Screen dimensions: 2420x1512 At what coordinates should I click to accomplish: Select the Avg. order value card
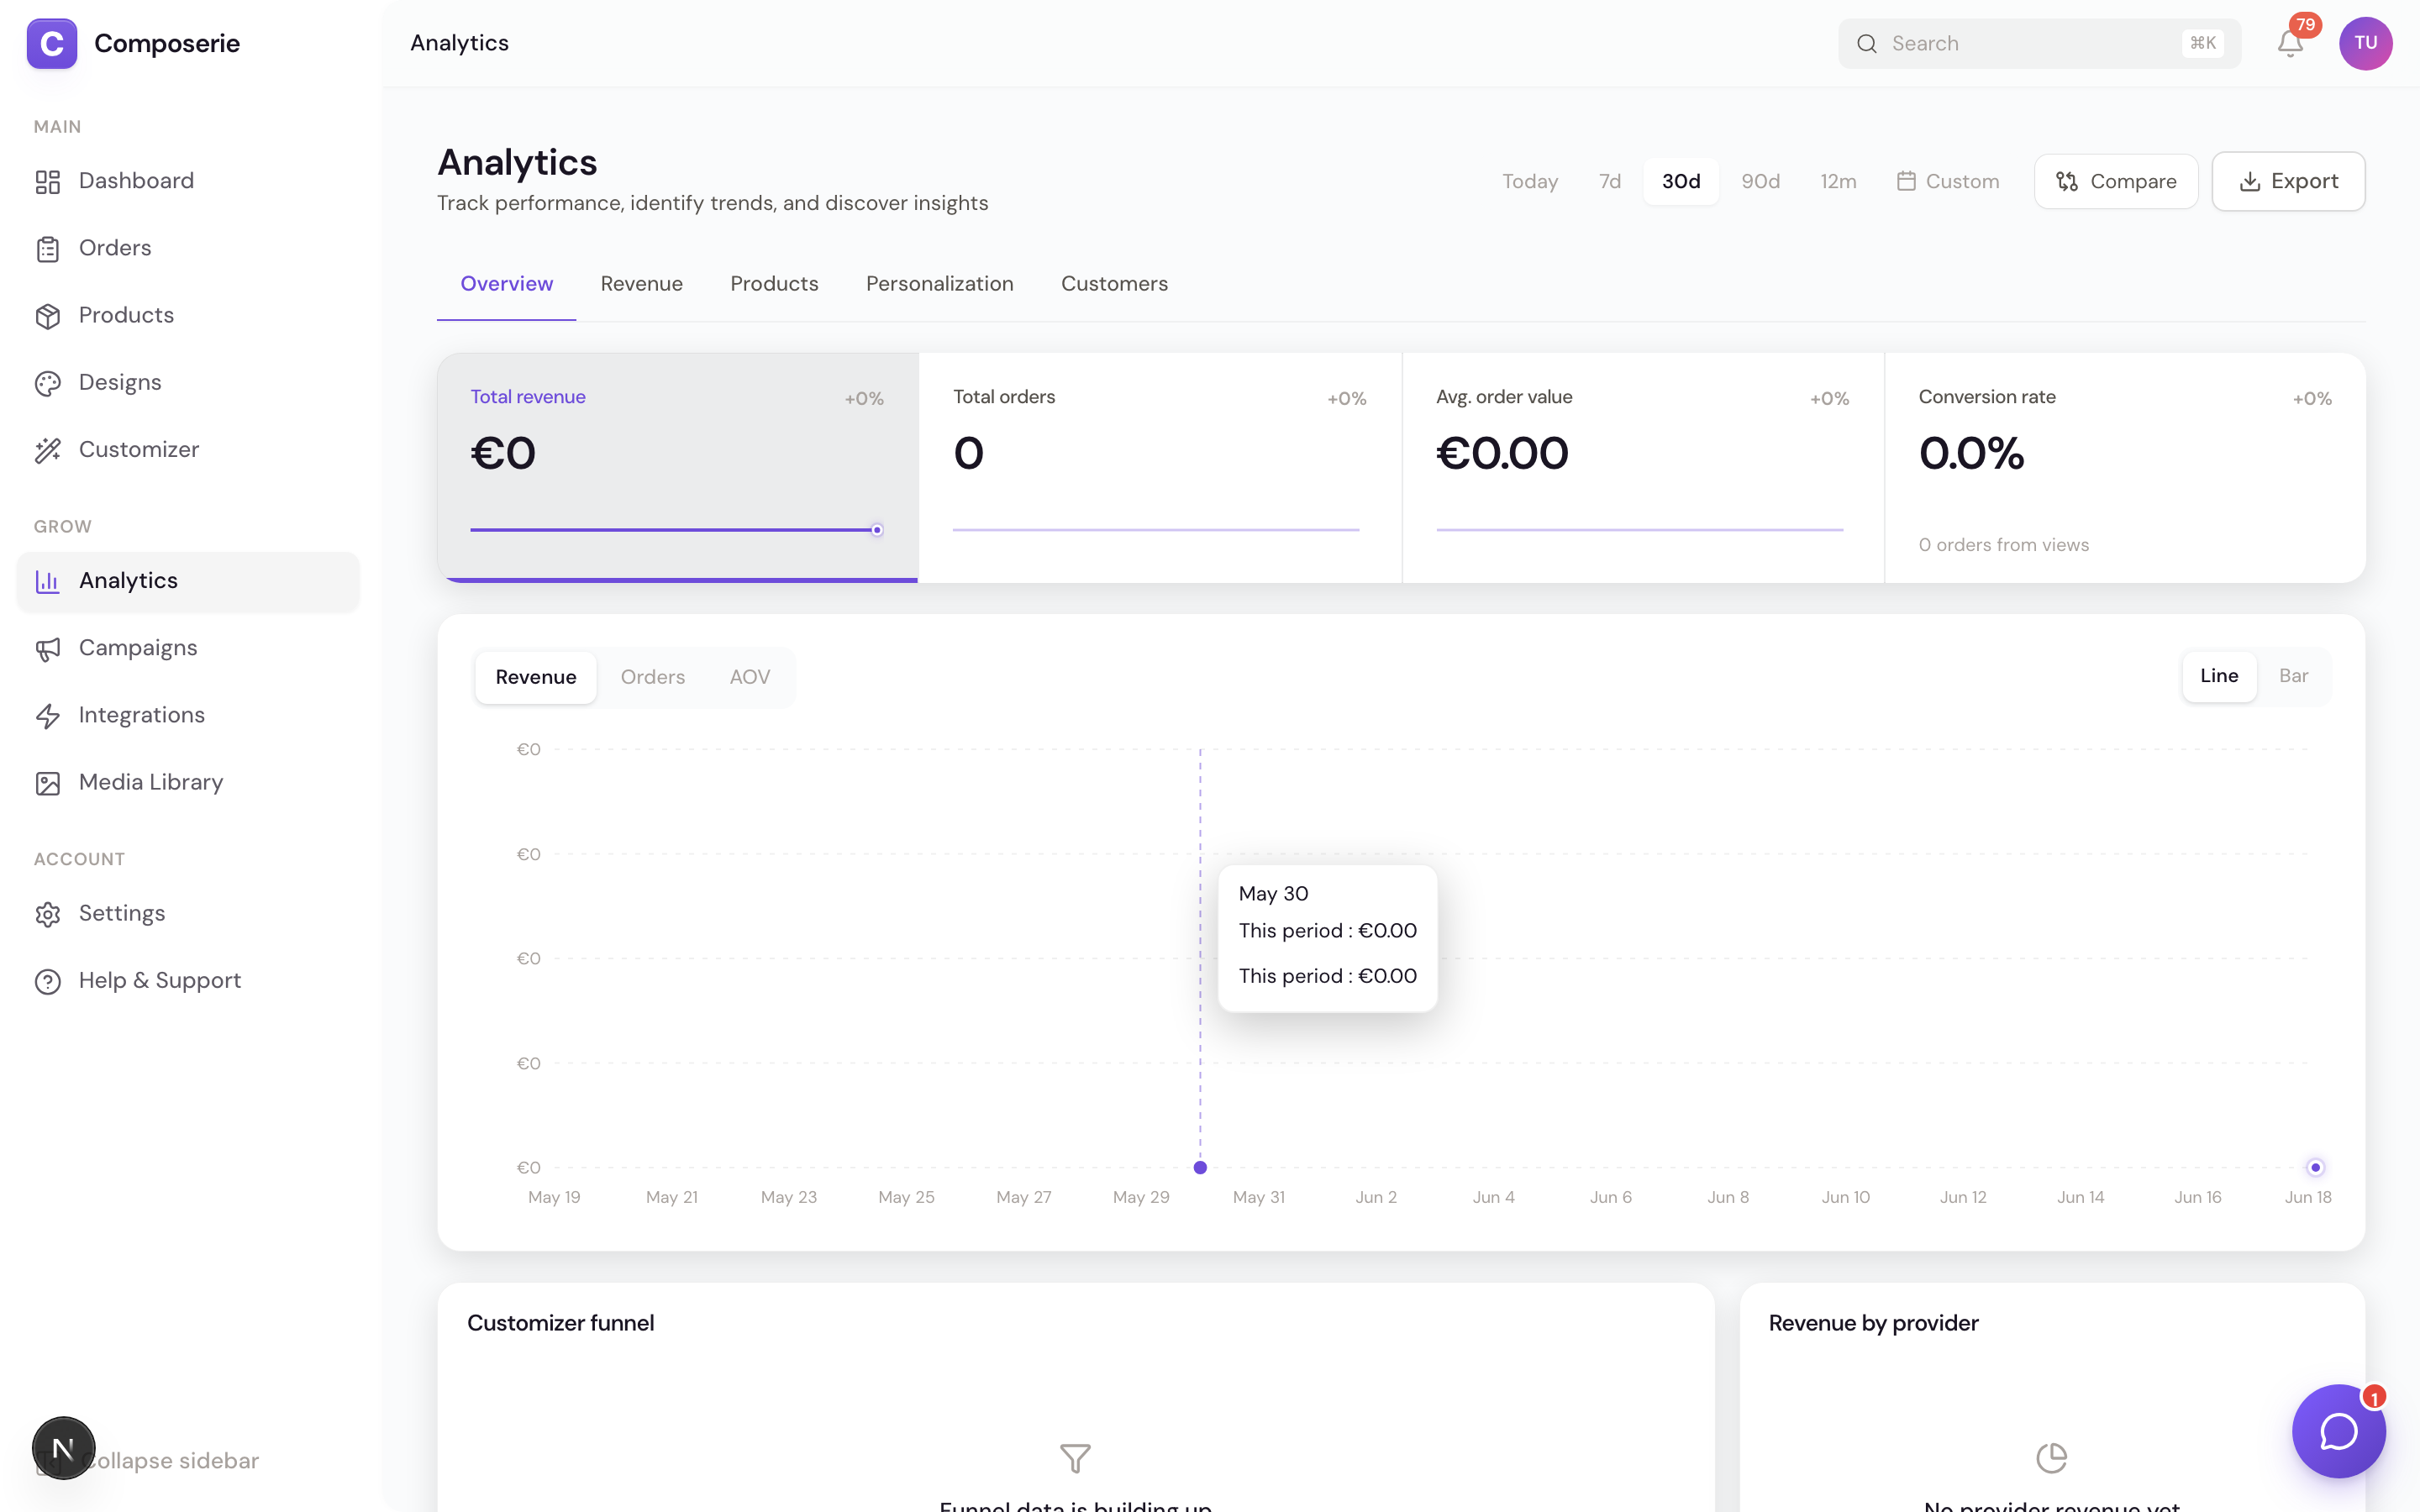pyautogui.click(x=1643, y=467)
